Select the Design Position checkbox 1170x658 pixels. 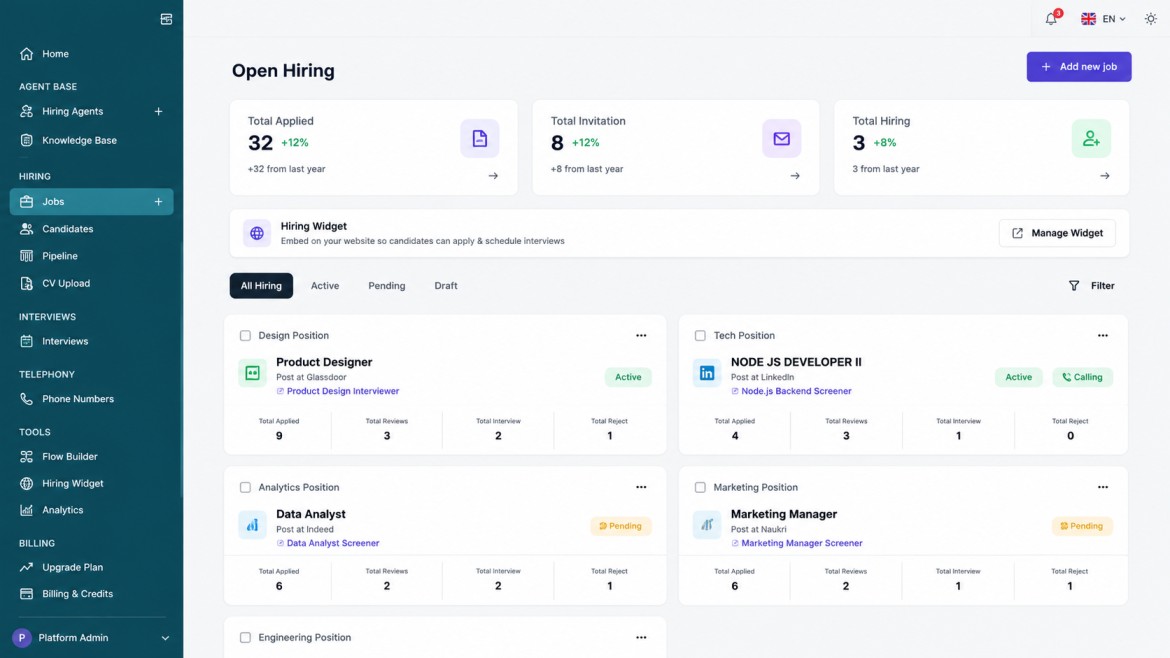(x=245, y=336)
